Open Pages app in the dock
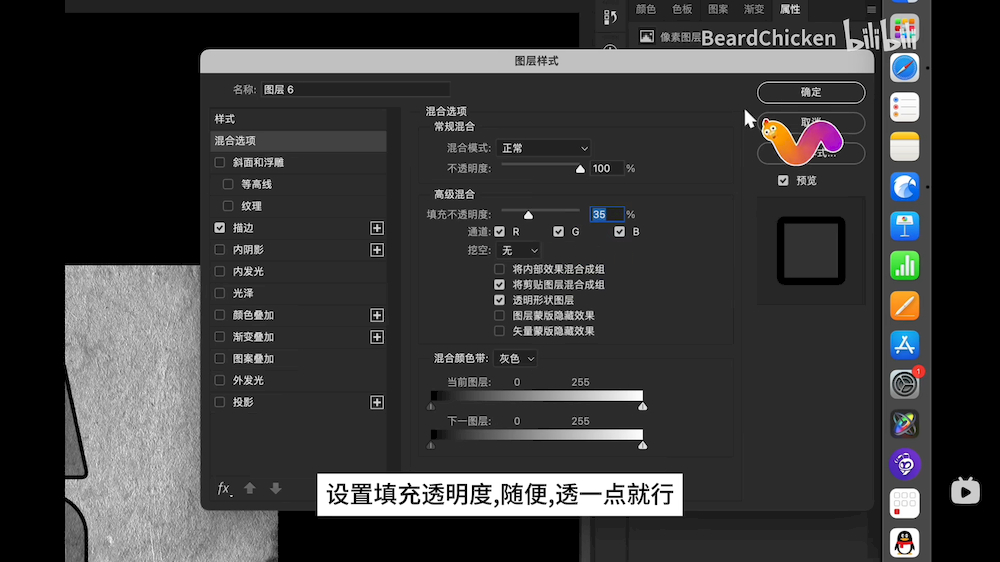The height and width of the screenshot is (562, 1000). (904, 306)
